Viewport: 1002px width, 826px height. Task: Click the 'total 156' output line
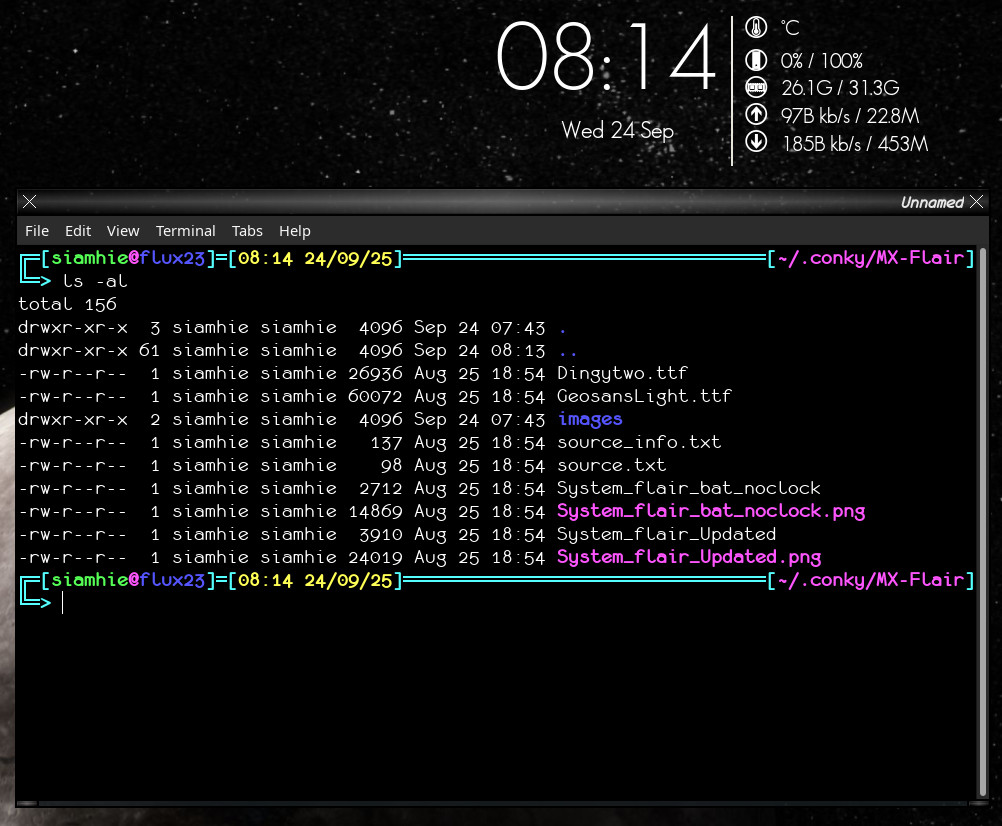[67, 304]
